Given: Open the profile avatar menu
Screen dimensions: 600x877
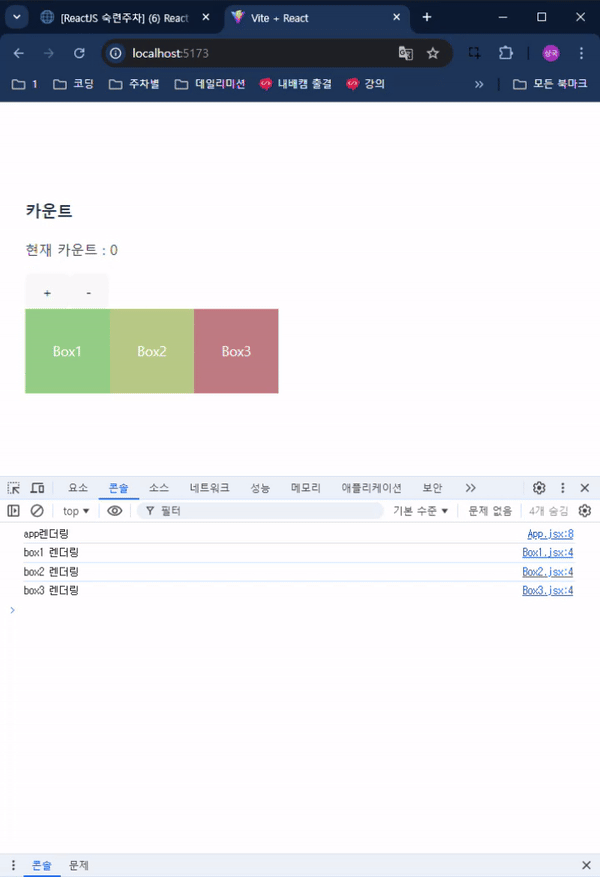Looking at the screenshot, I should 551,53.
